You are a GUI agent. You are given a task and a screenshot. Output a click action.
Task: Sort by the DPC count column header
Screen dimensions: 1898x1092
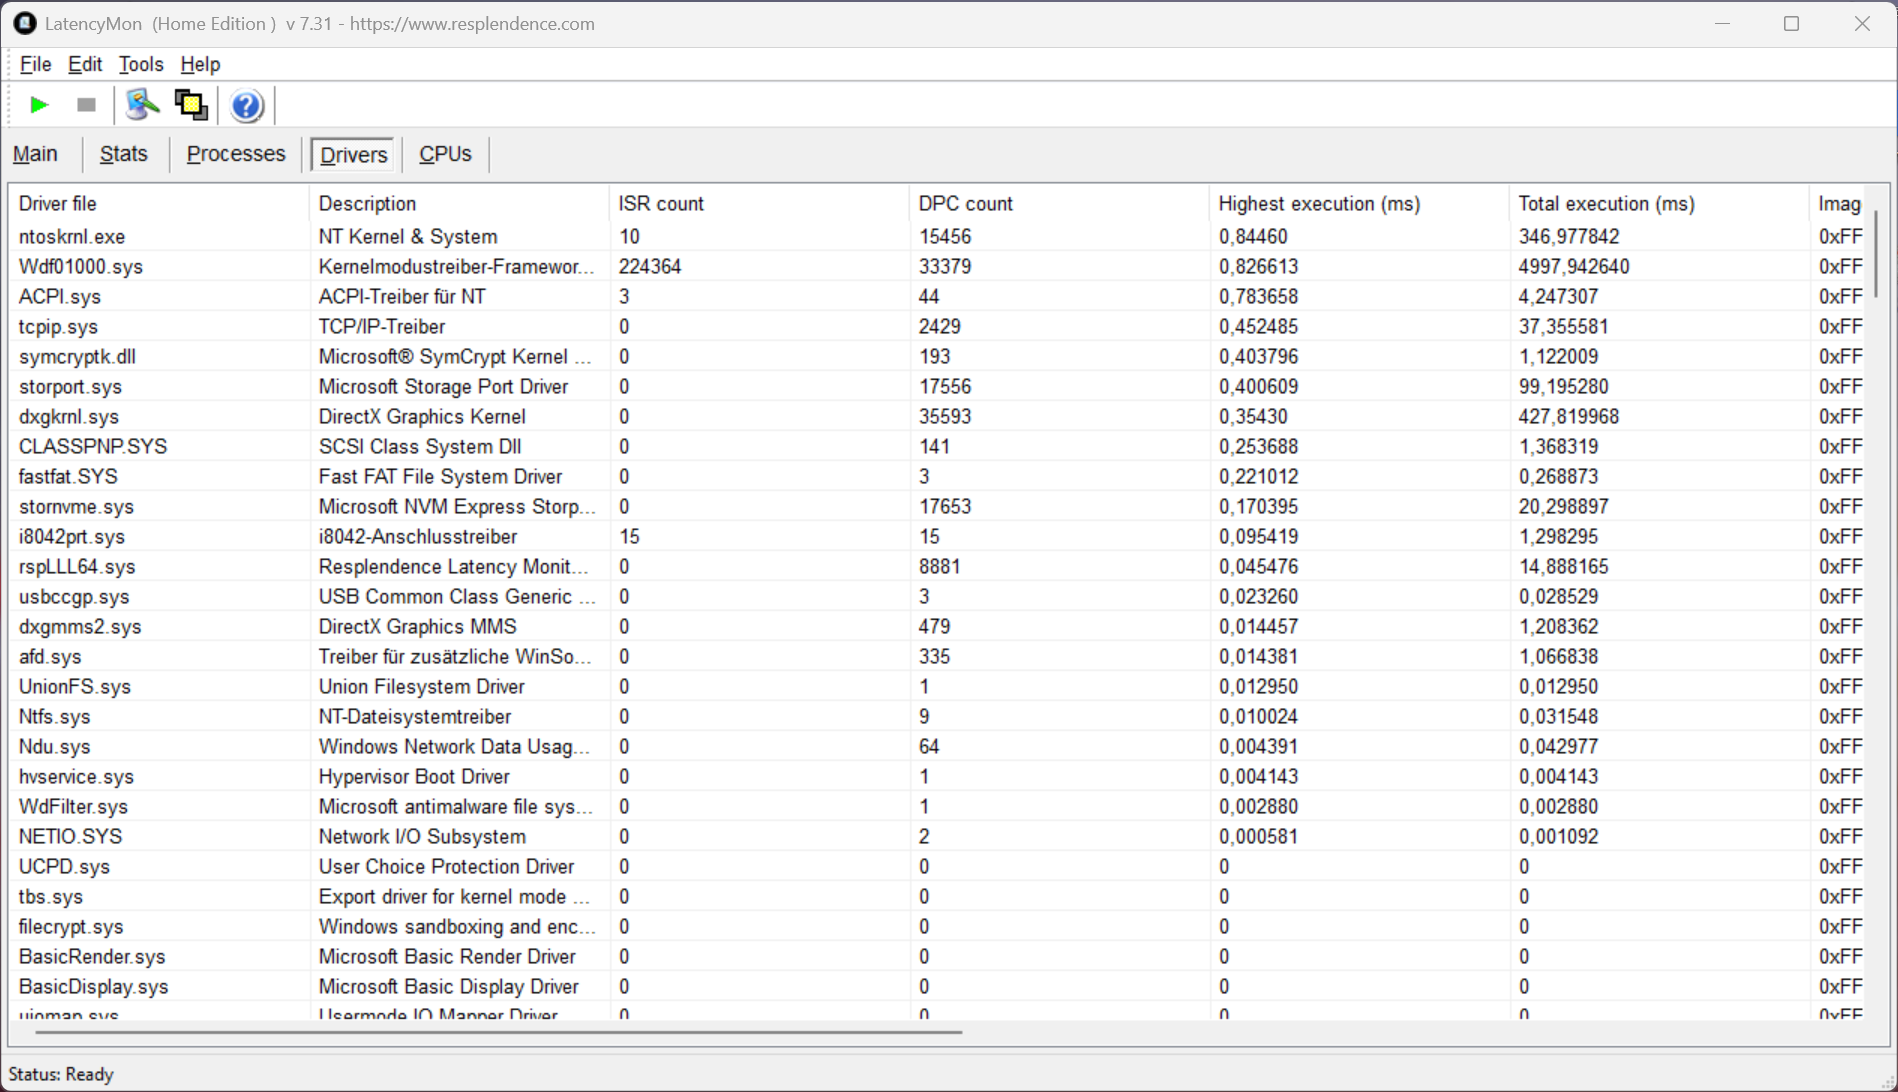[x=965, y=204]
